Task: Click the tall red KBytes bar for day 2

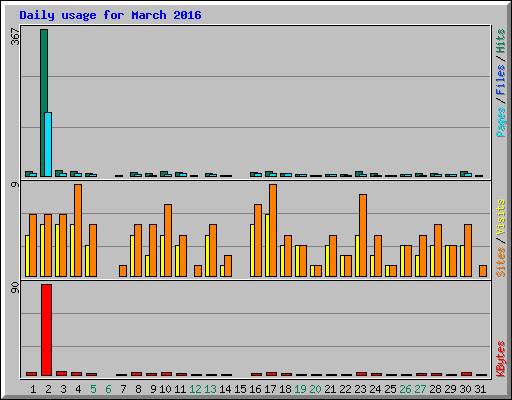Action: pyautogui.click(x=46, y=330)
